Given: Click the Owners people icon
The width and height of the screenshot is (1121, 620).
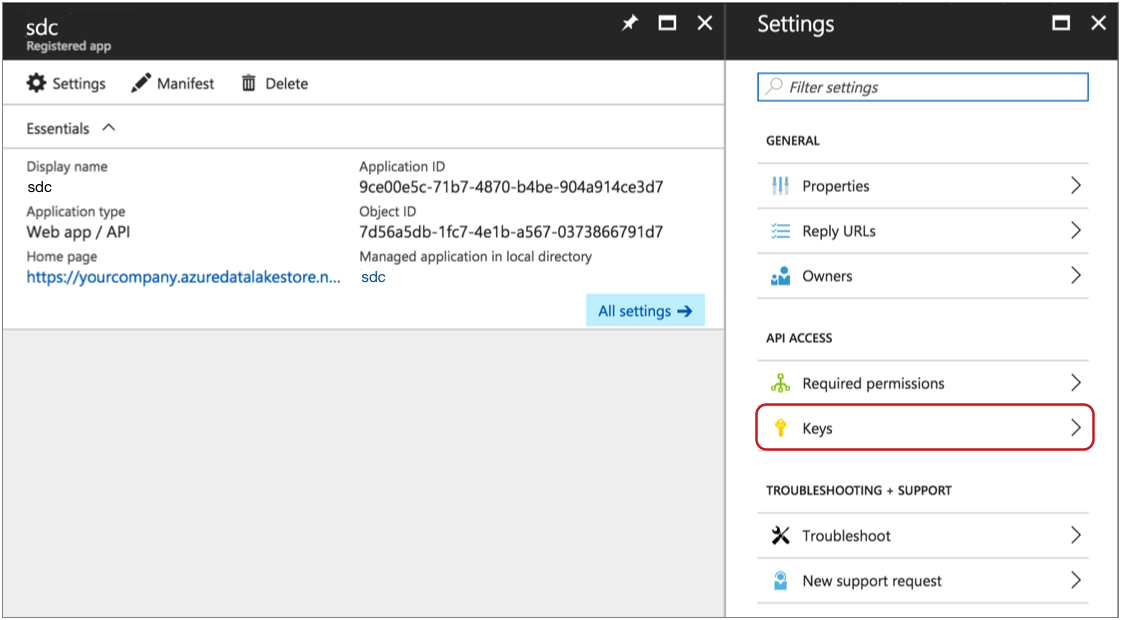Looking at the screenshot, I should coord(780,276).
